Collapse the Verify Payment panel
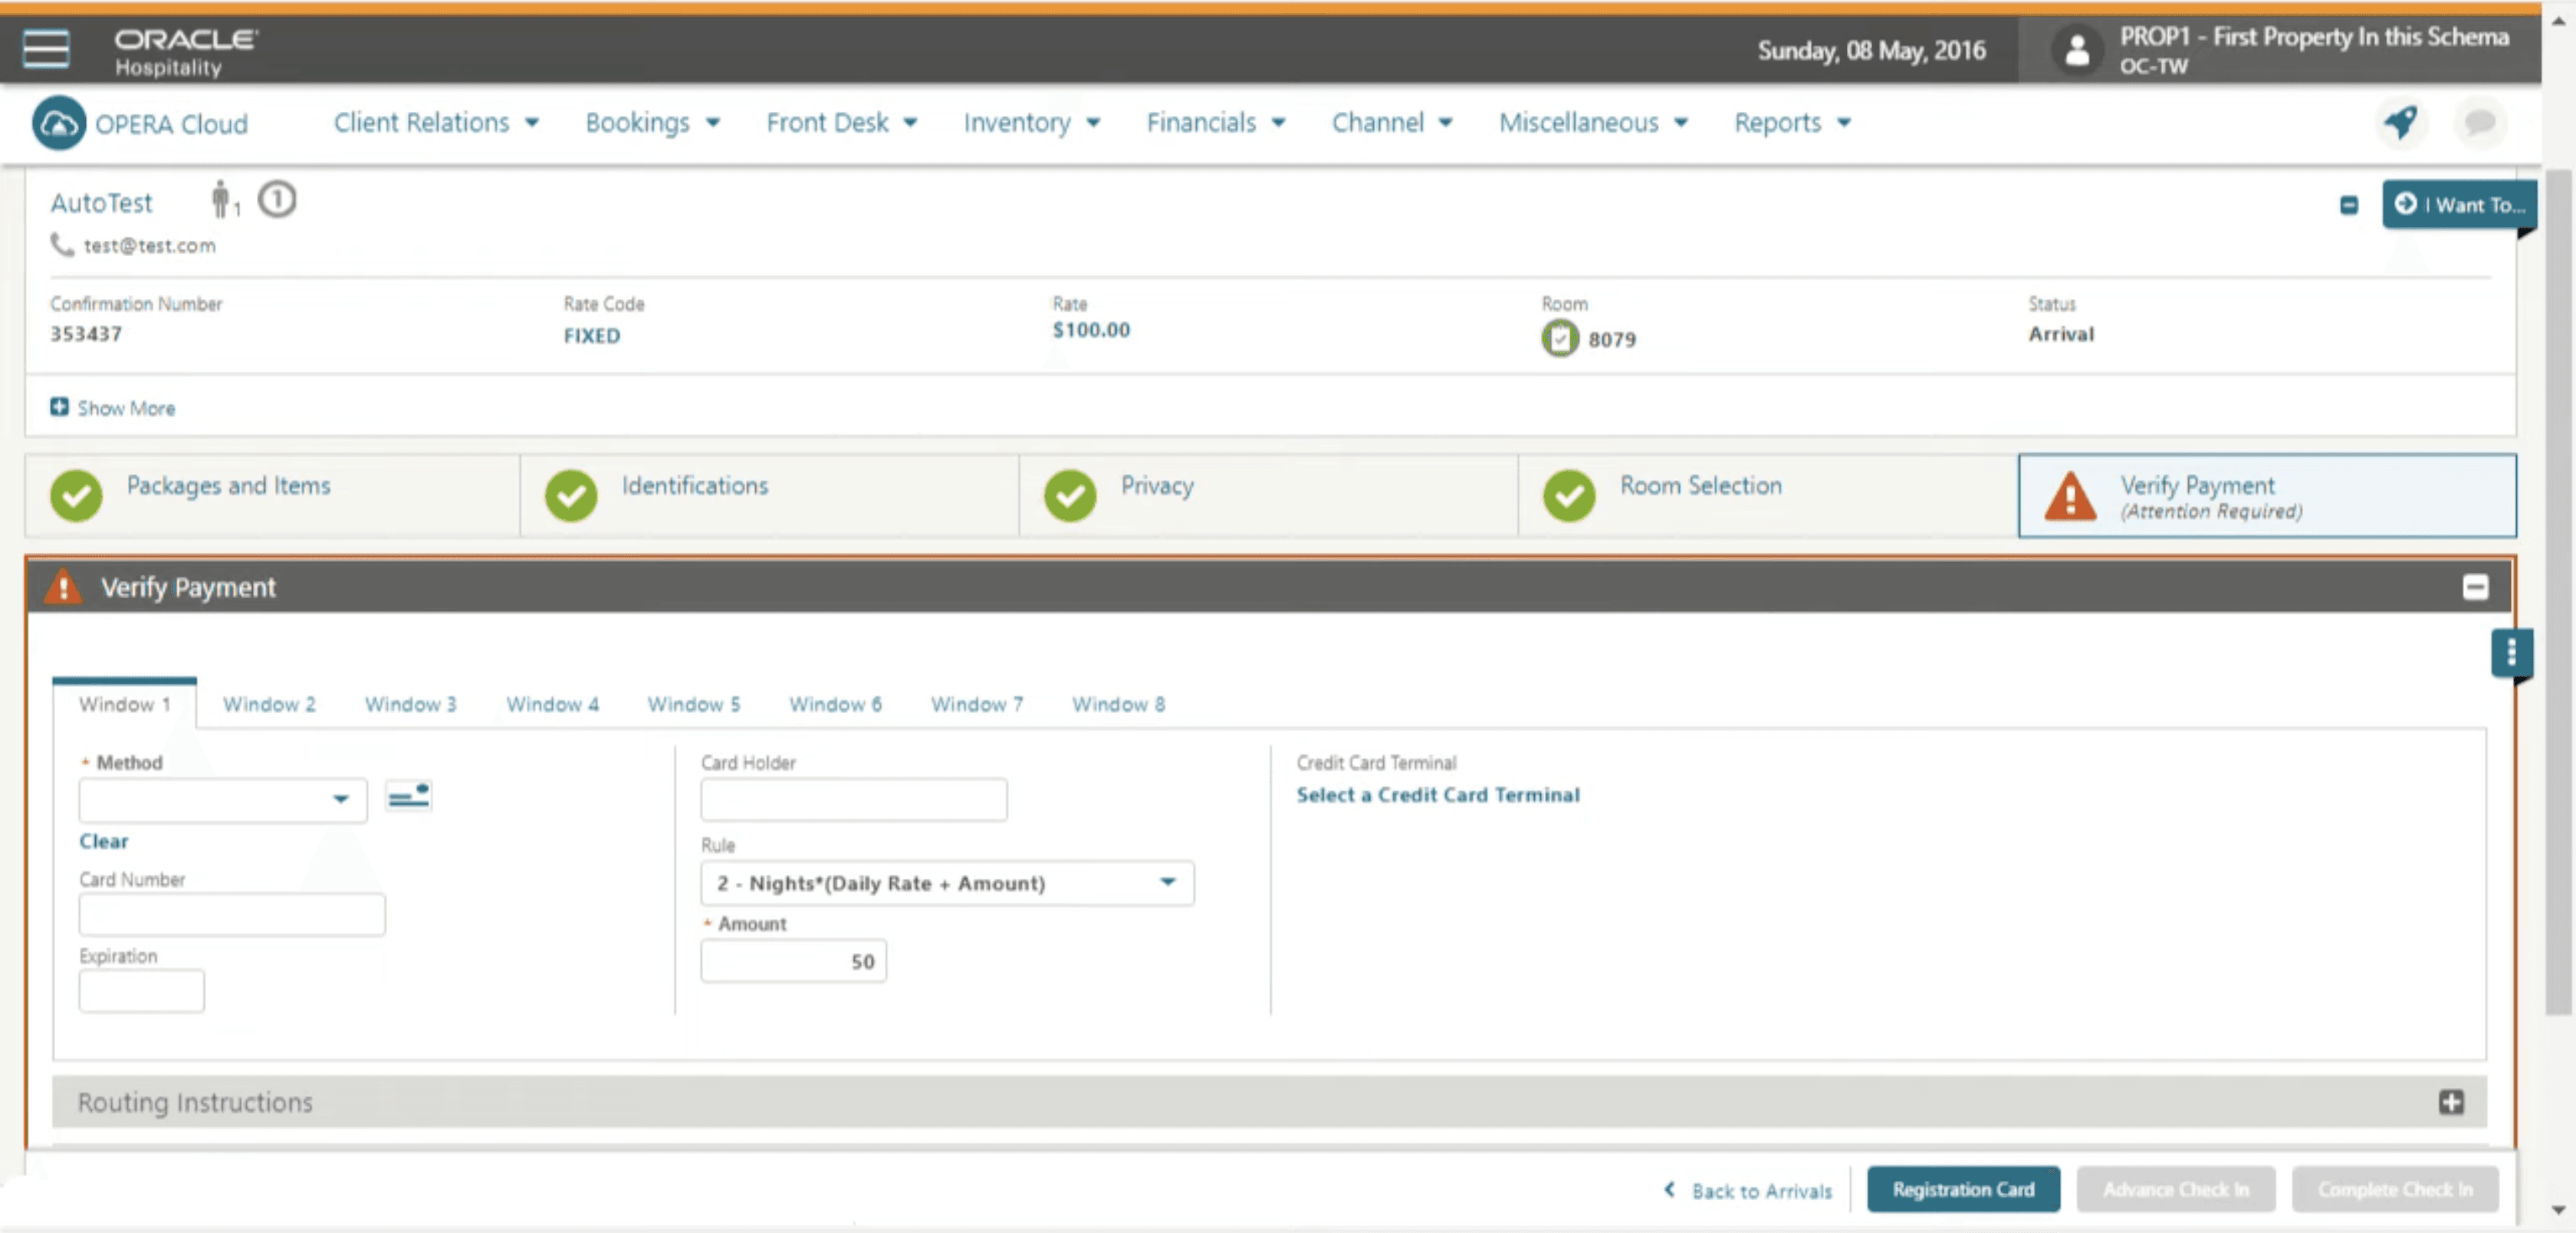Viewport: 2576px width, 1233px height. click(x=2475, y=587)
